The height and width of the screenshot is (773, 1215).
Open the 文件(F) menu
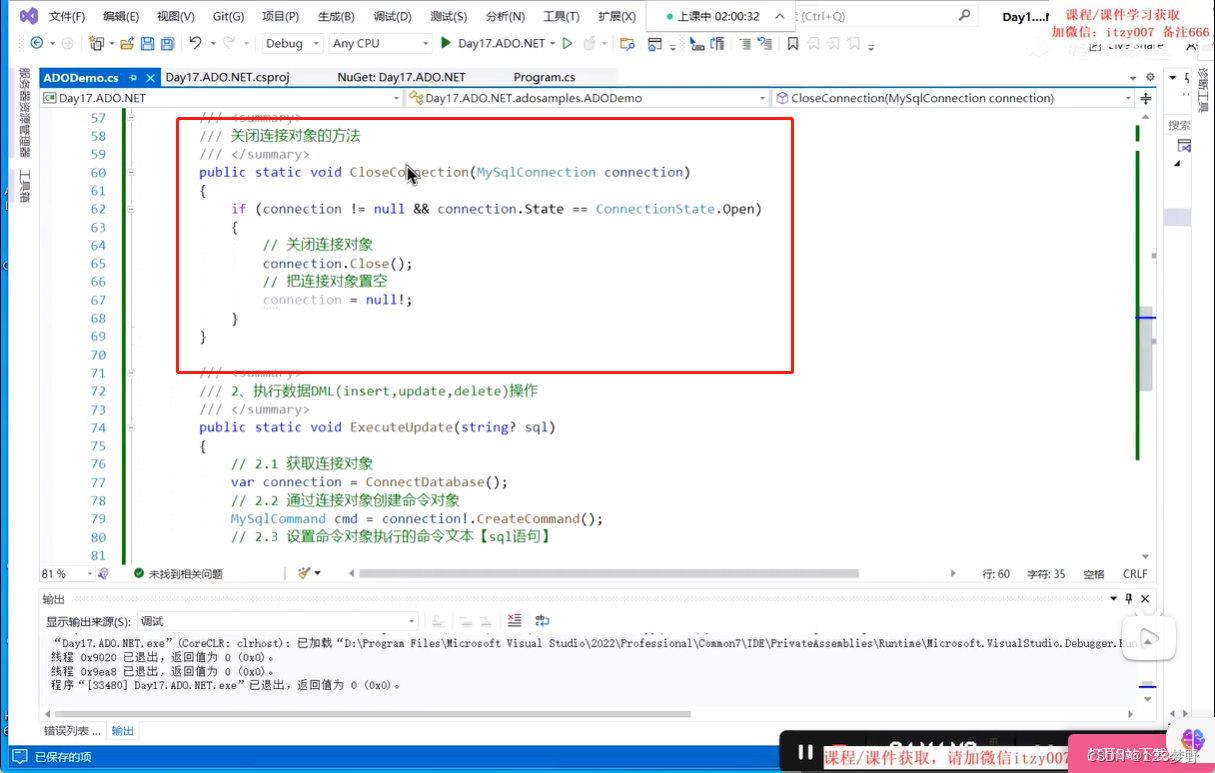pyautogui.click(x=67, y=16)
